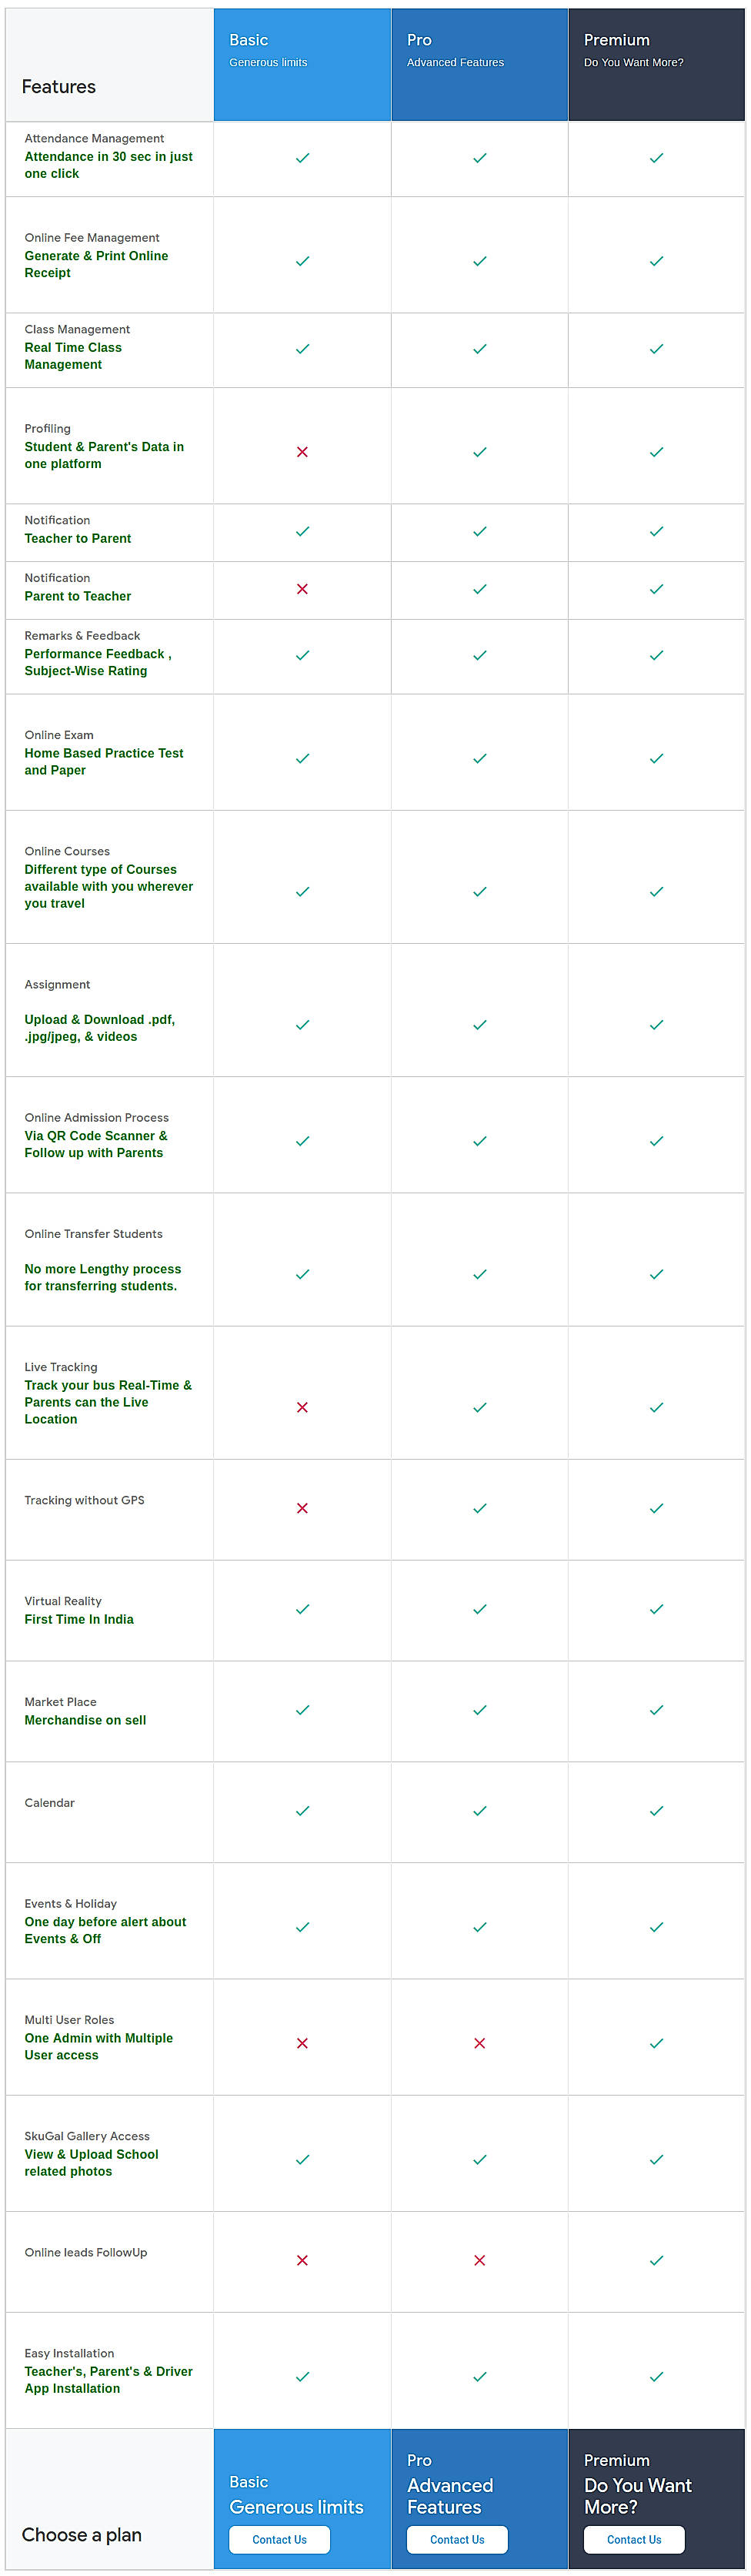The width and height of the screenshot is (751, 2576).
Task: Toggle the red X under Basic Parent to Teacher
Action: (x=301, y=589)
